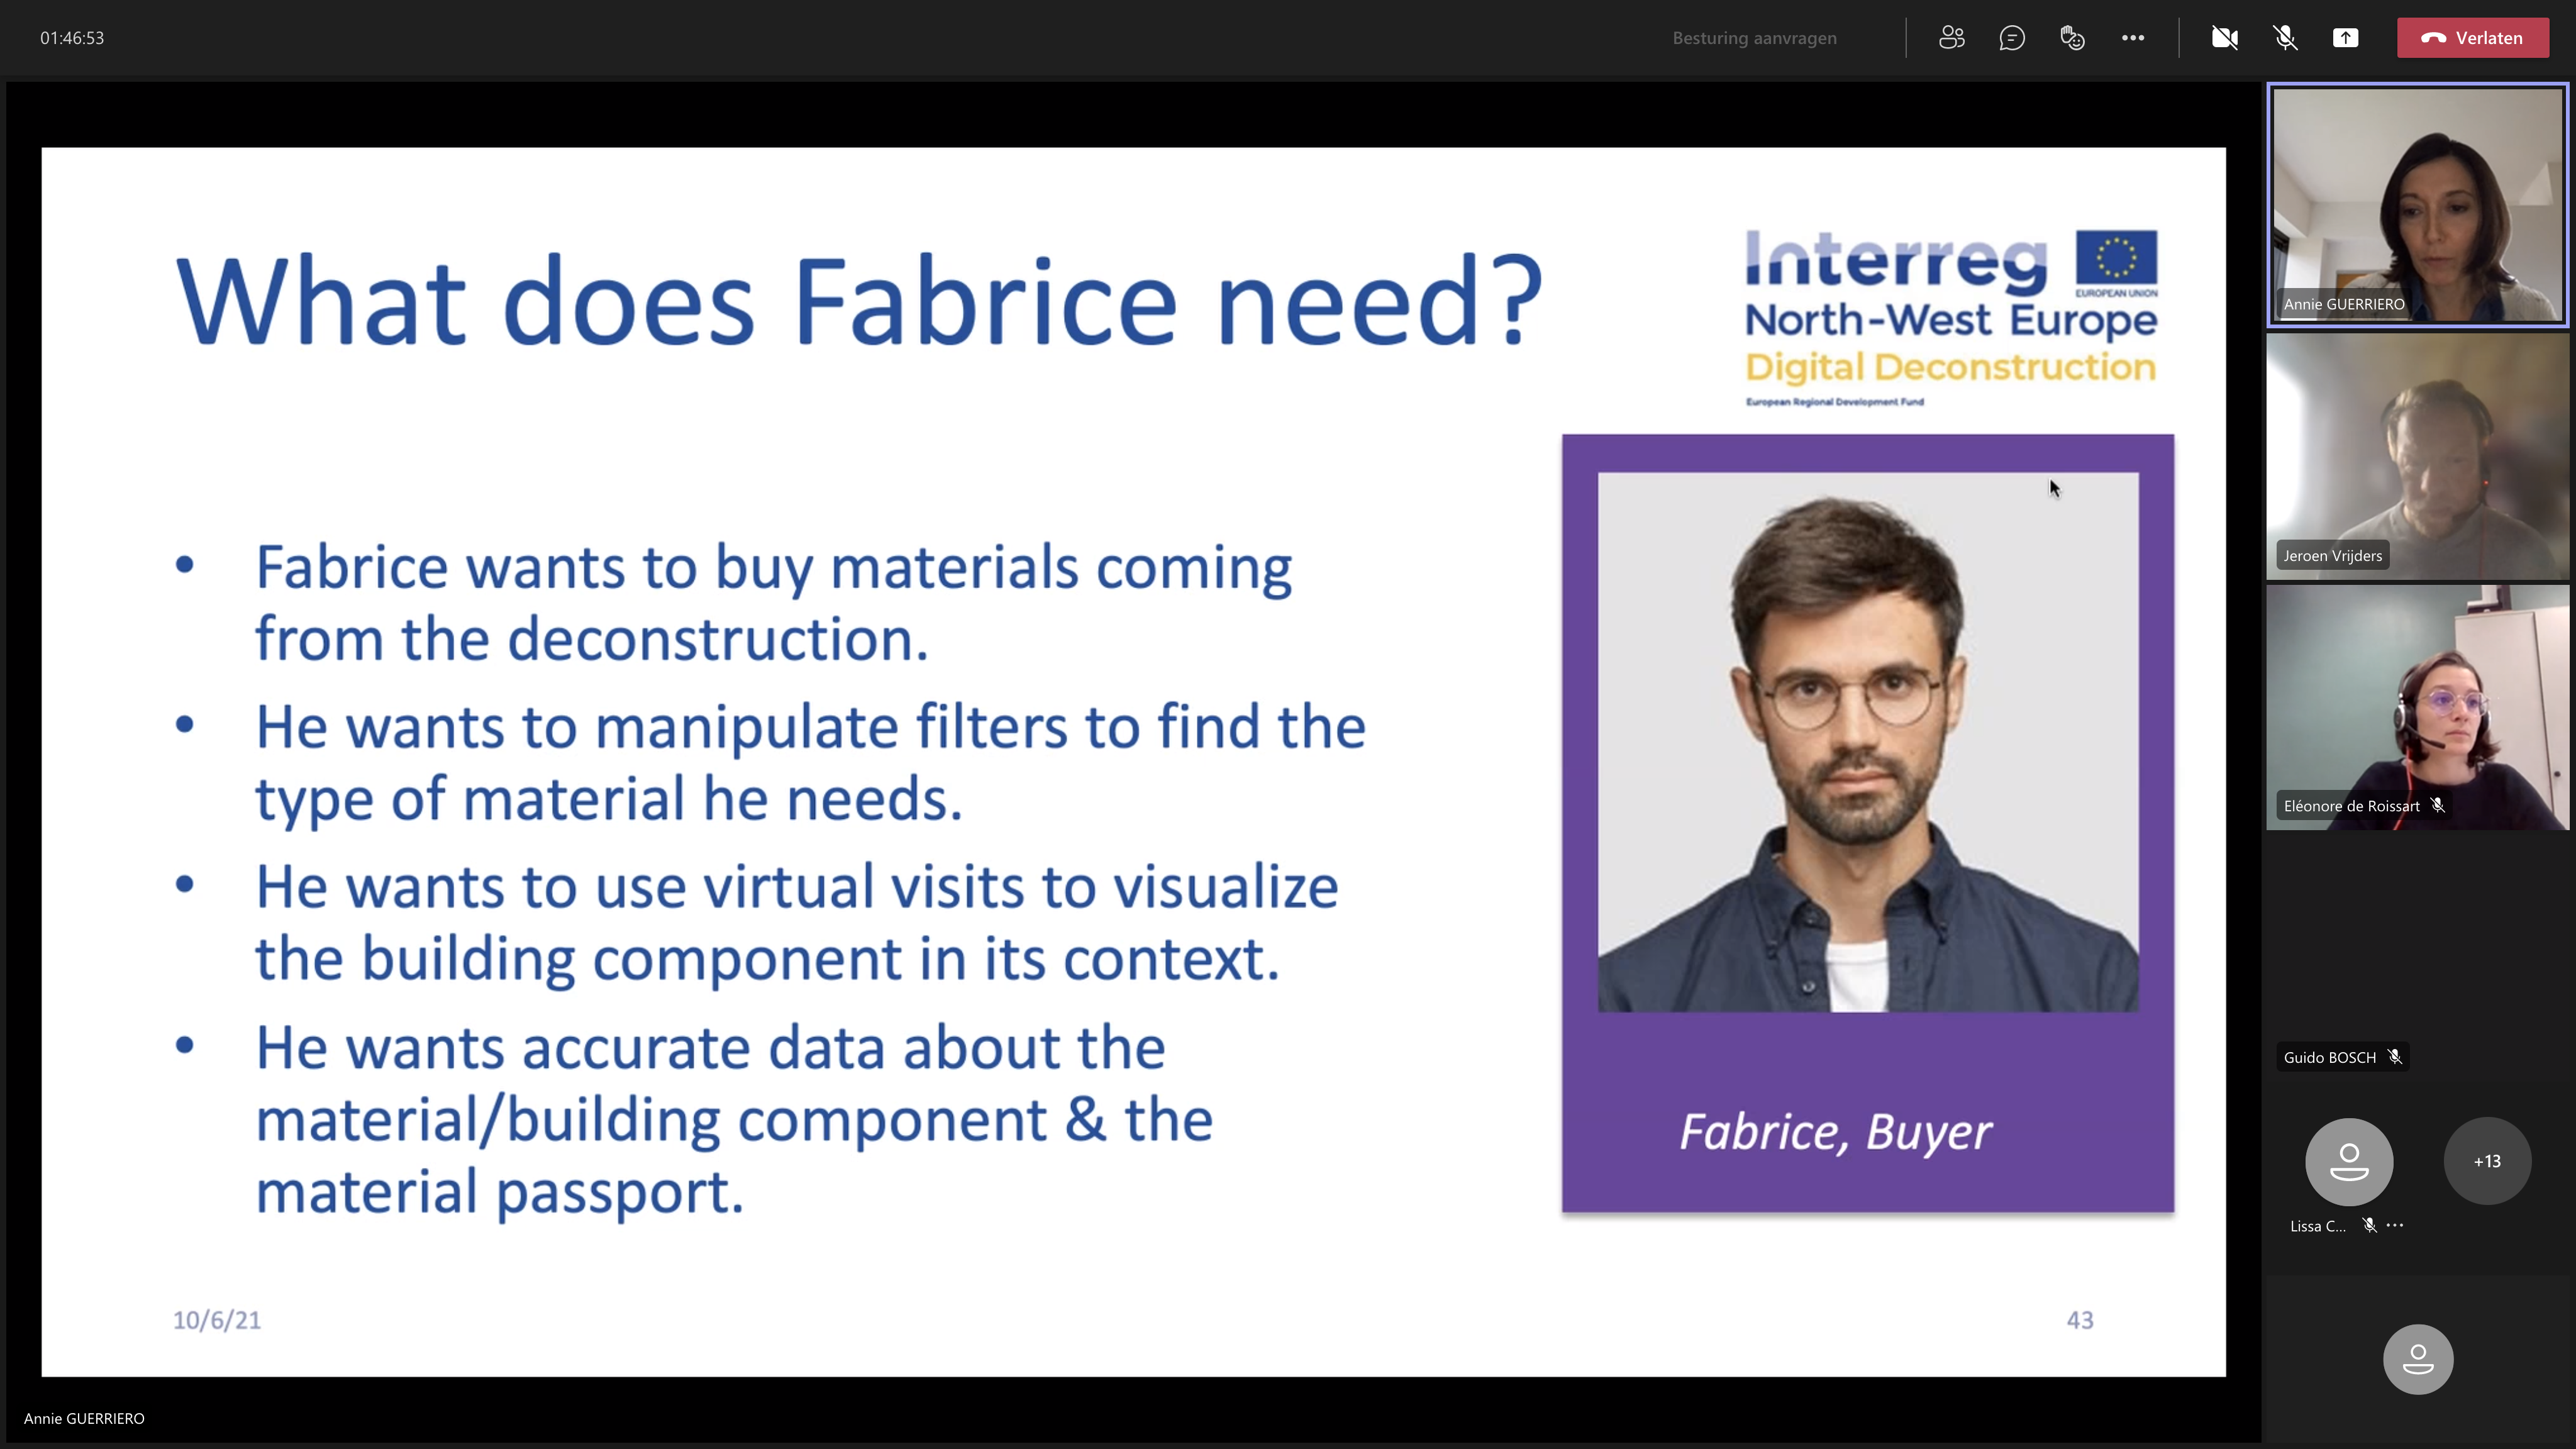Open the more actions ellipsis menu

(x=2132, y=38)
